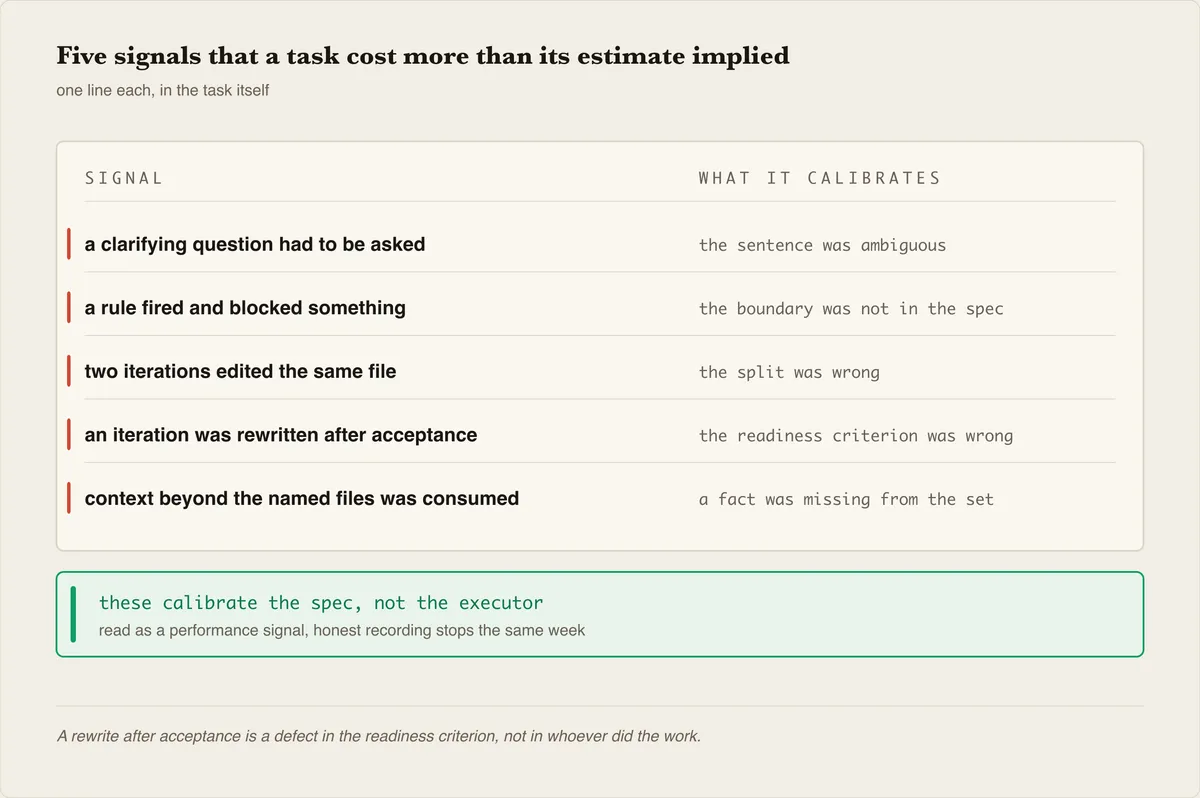This screenshot has height=798, width=1200.
Task: Select 'a rule fired and blocked something'
Action: pos(245,307)
